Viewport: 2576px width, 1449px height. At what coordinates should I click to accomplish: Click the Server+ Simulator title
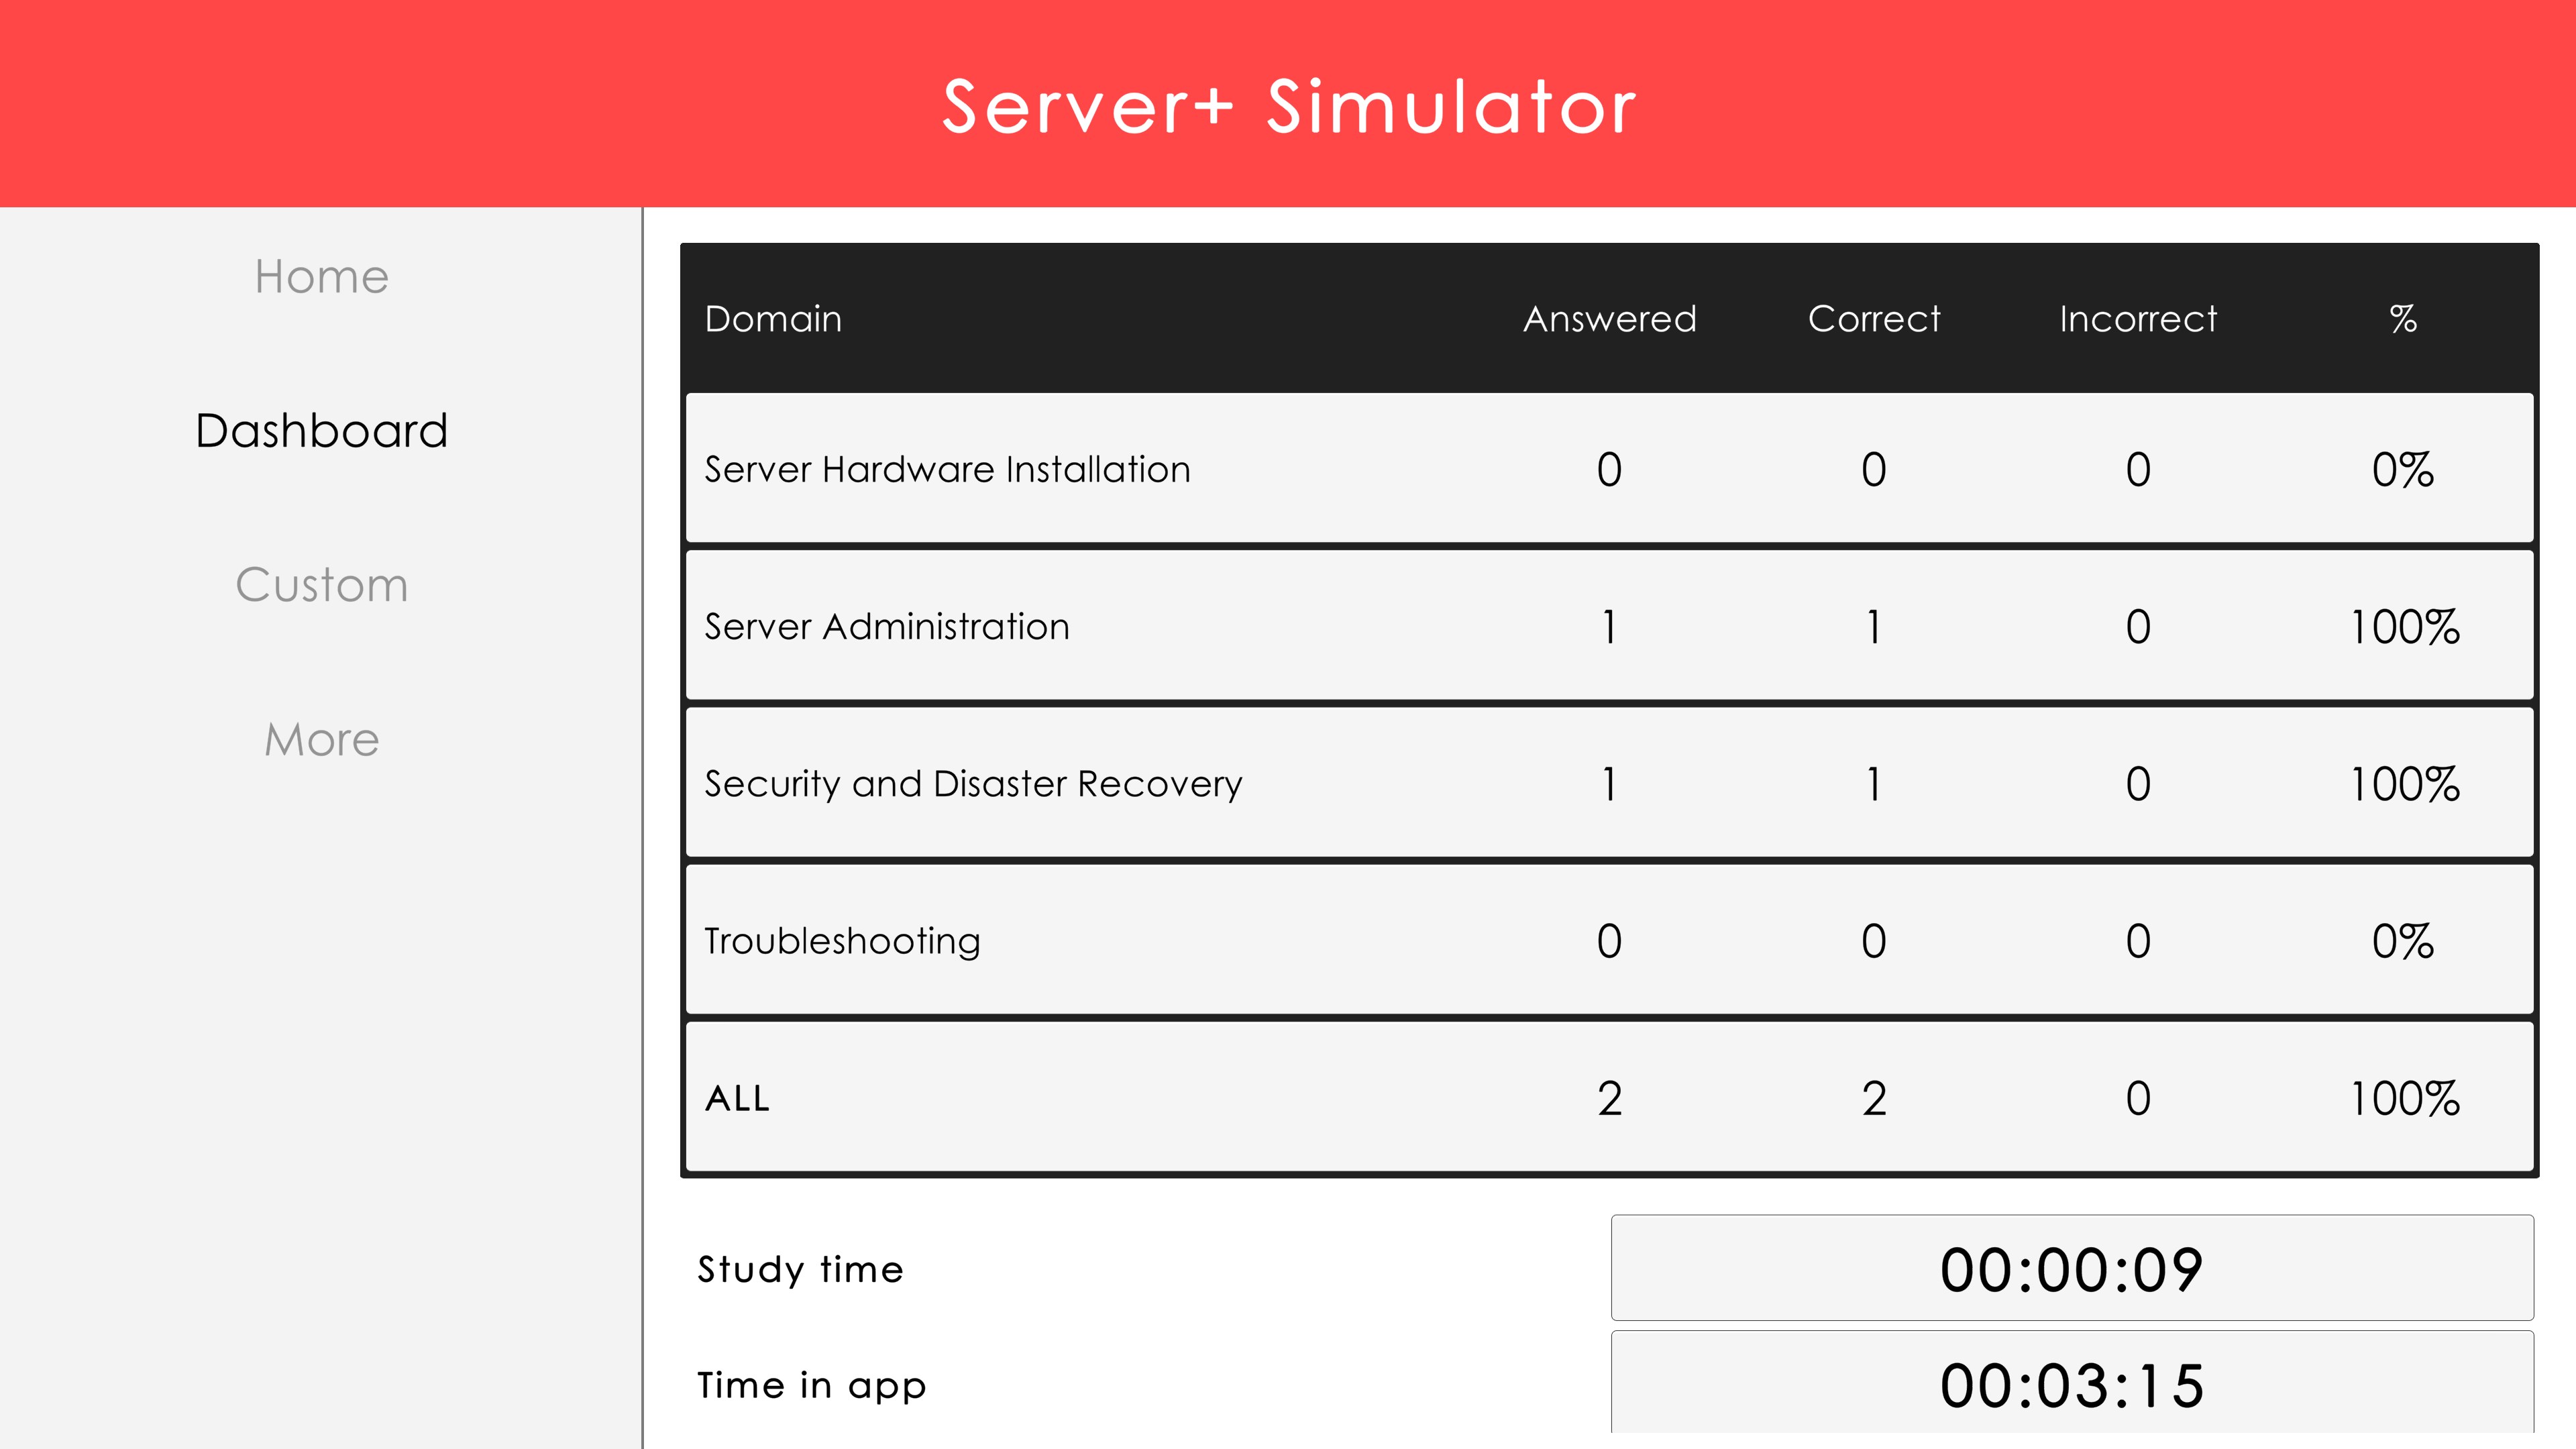coord(1288,106)
